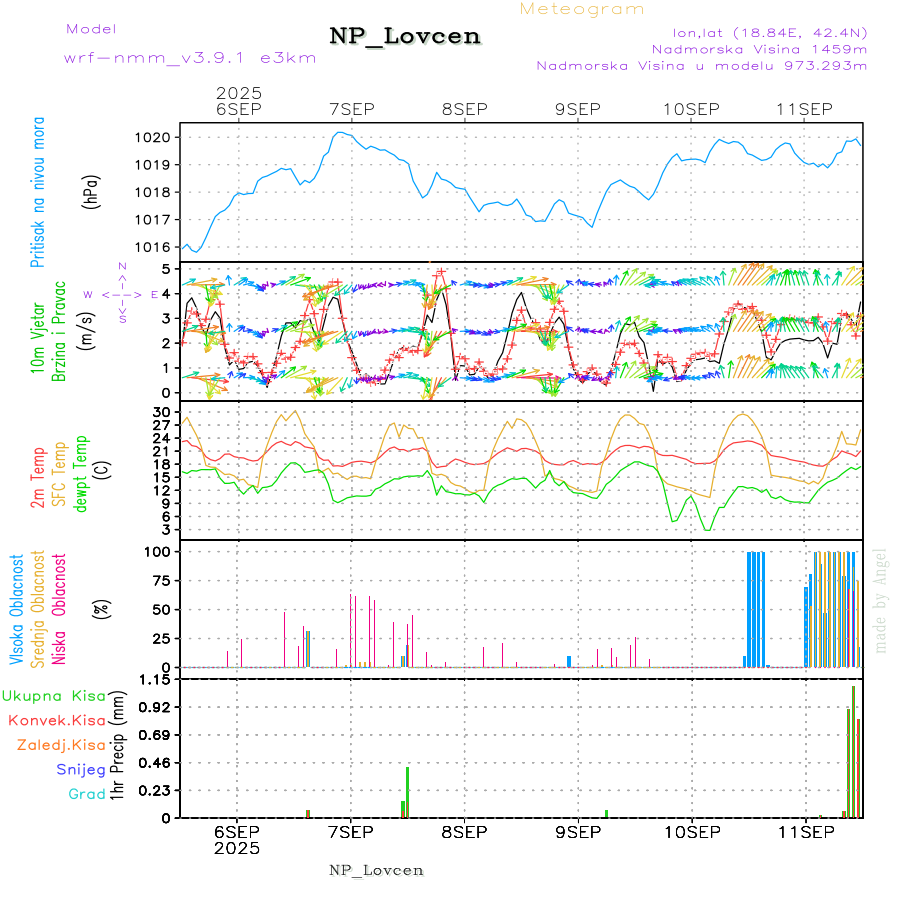Click the red 2m Temp axis label
This screenshot has width=900, height=900.
pos(39,479)
